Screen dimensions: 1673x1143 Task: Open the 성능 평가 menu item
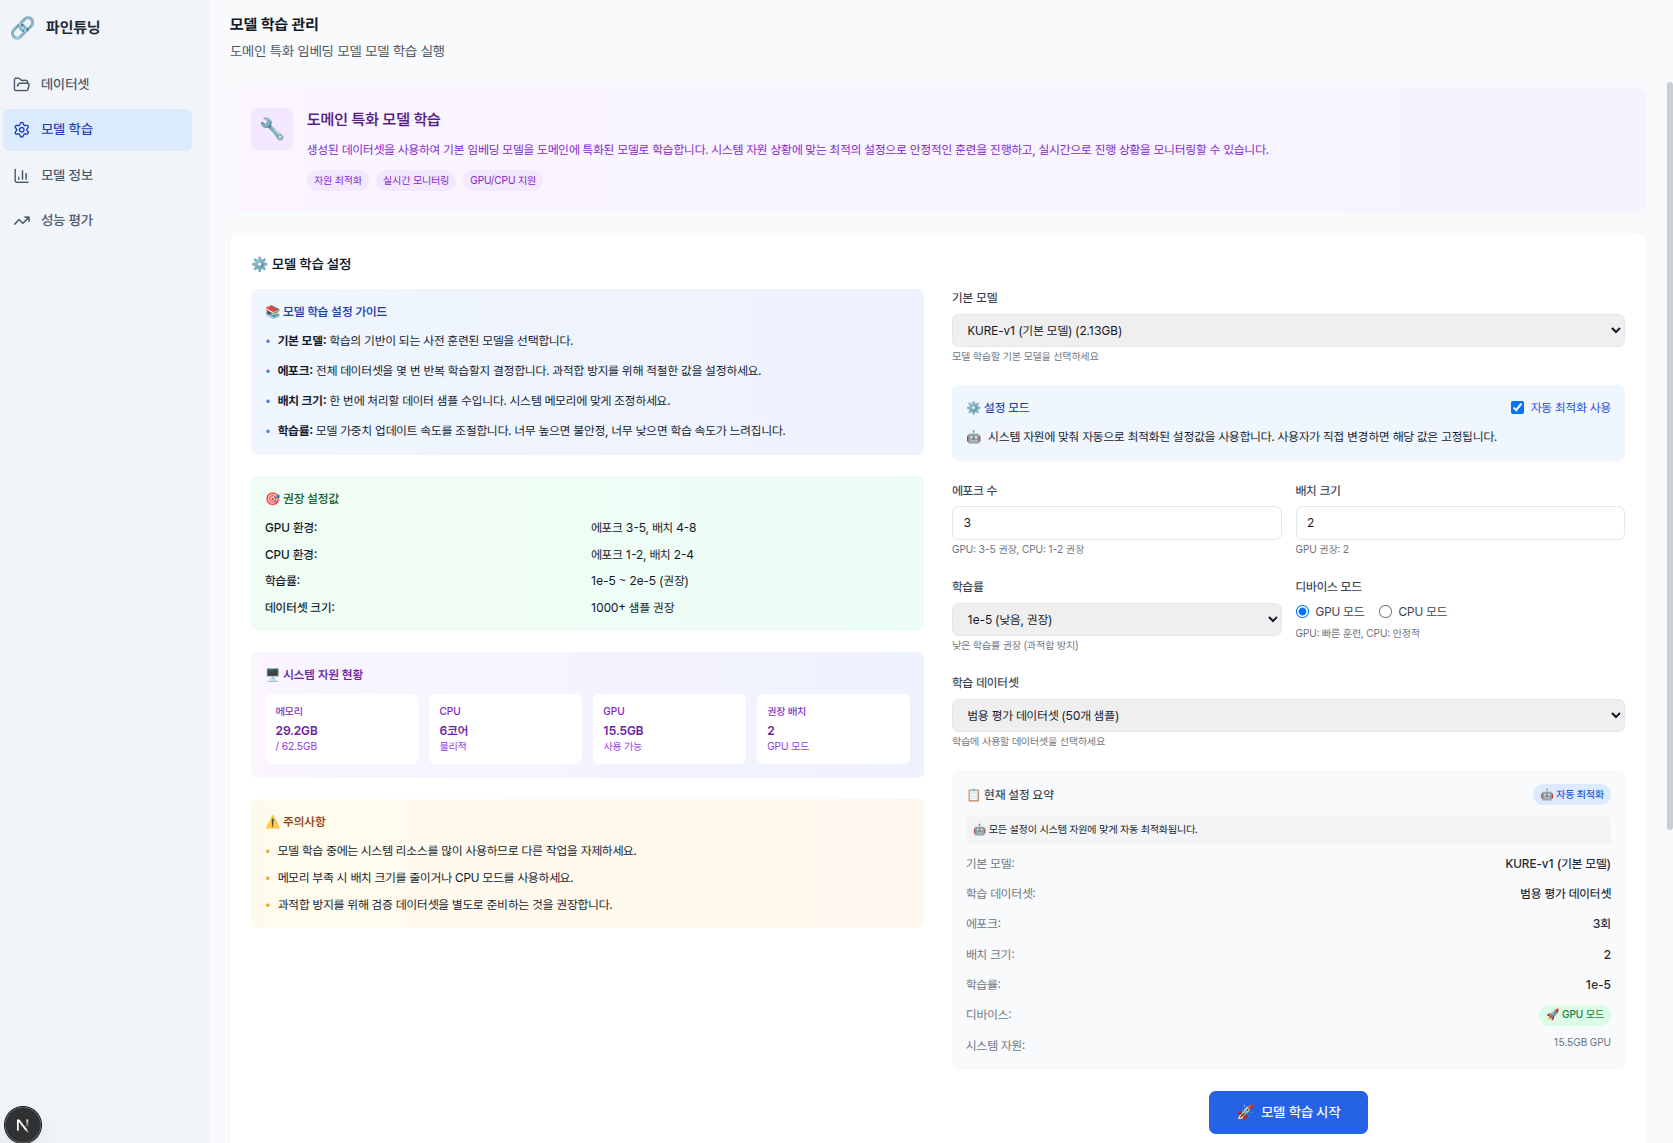[x=67, y=220]
